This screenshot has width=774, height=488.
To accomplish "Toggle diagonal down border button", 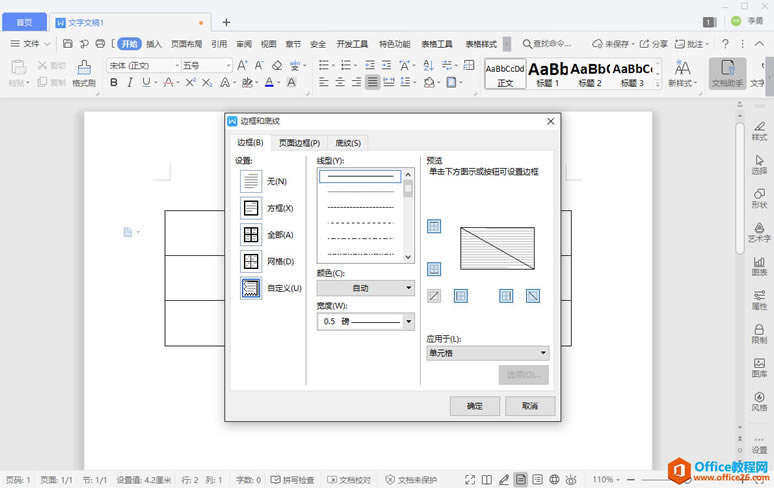I will (x=533, y=296).
